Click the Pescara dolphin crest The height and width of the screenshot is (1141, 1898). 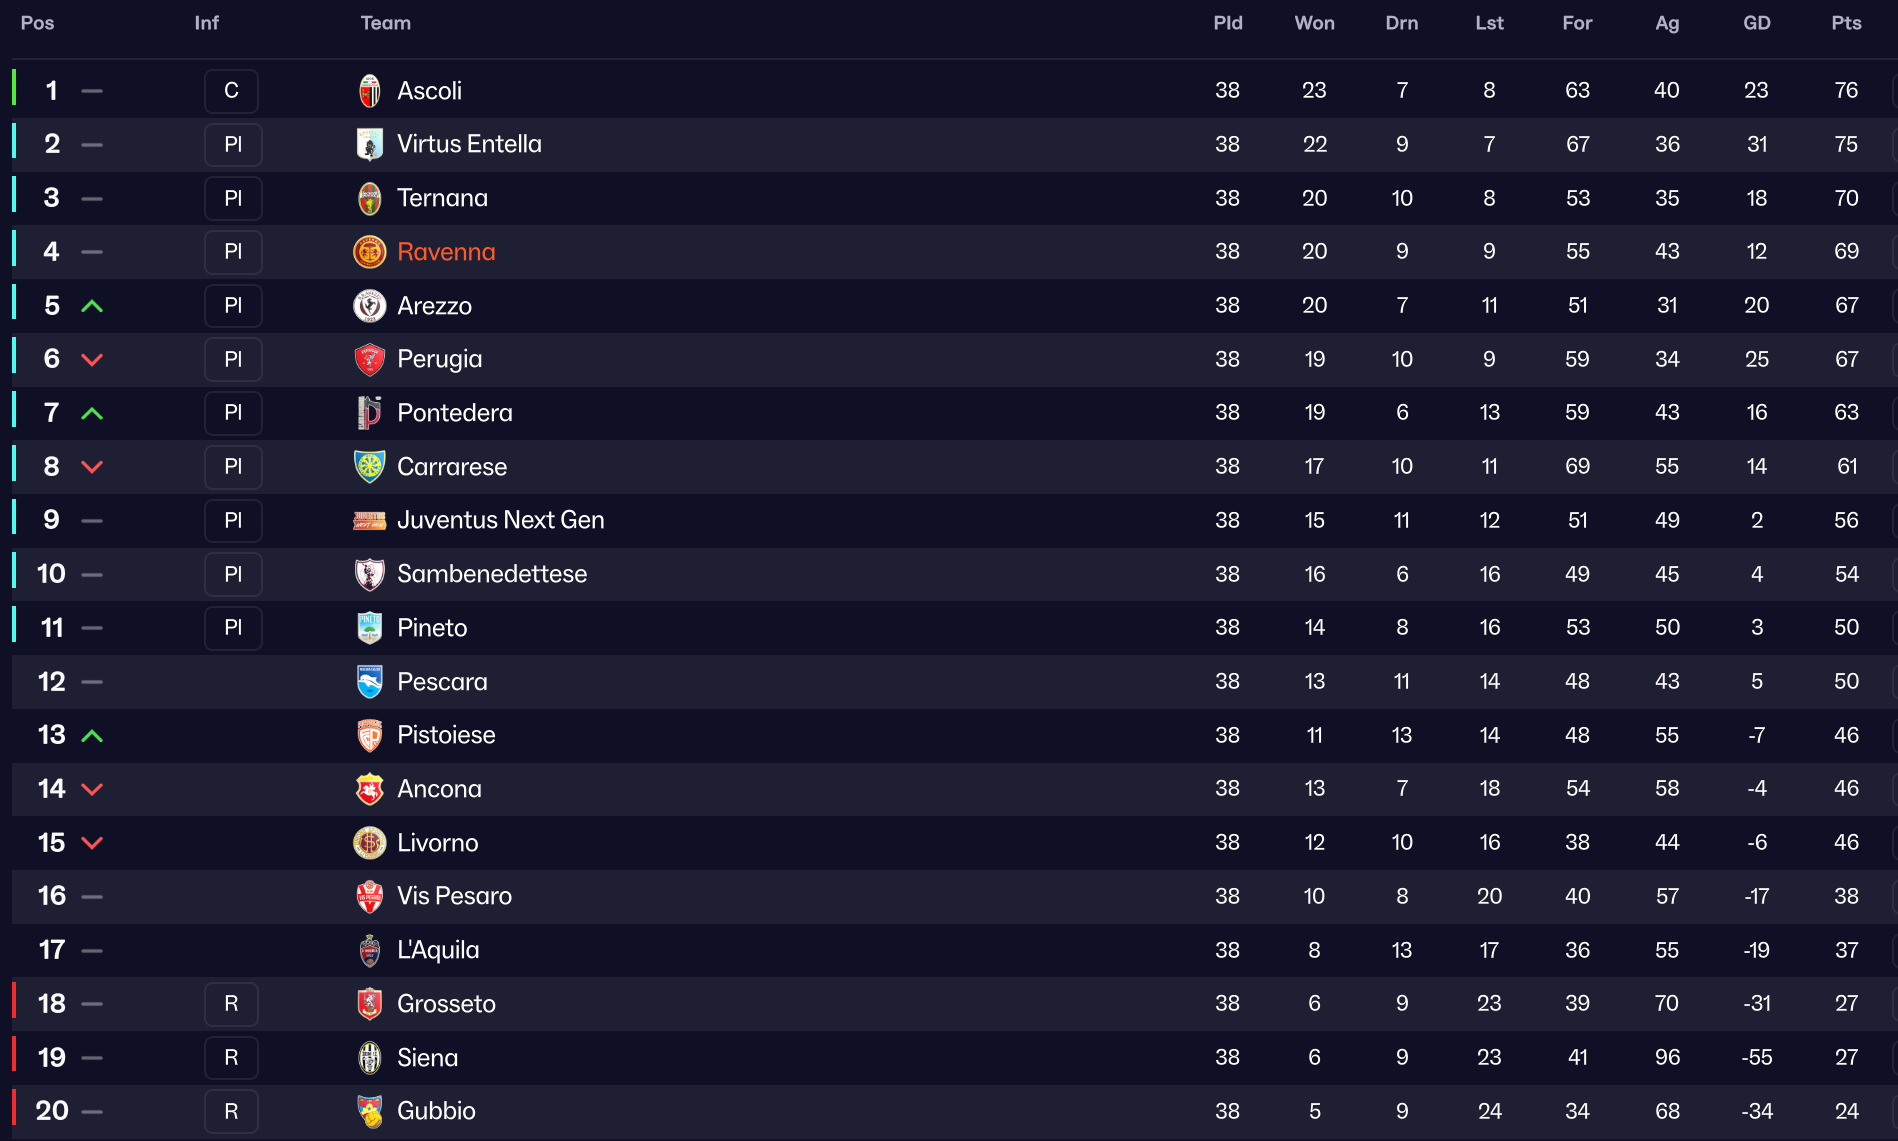click(370, 682)
